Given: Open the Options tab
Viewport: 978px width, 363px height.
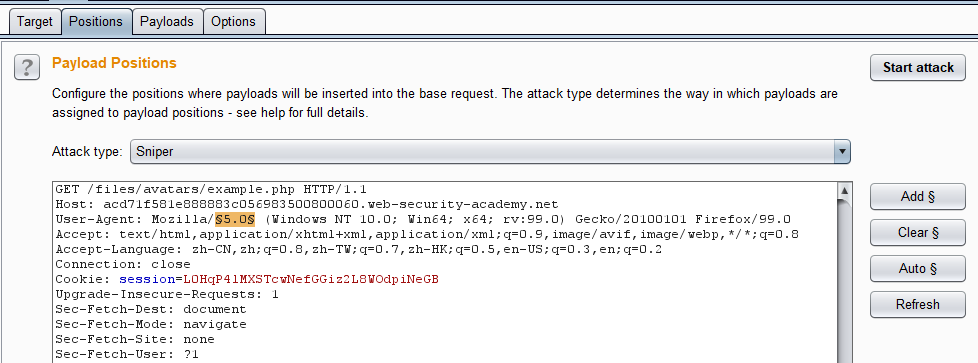Looking at the screenshot, I should point(233,21).
